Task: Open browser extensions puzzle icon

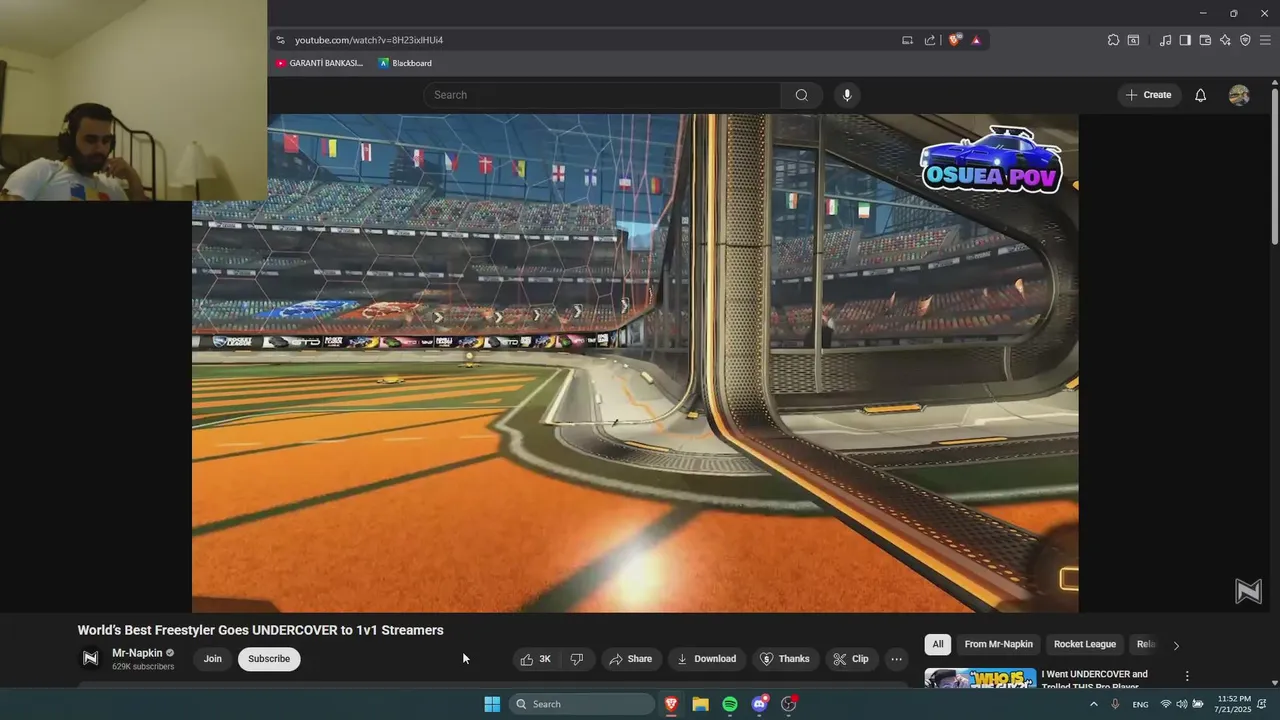Action: 1113,40
